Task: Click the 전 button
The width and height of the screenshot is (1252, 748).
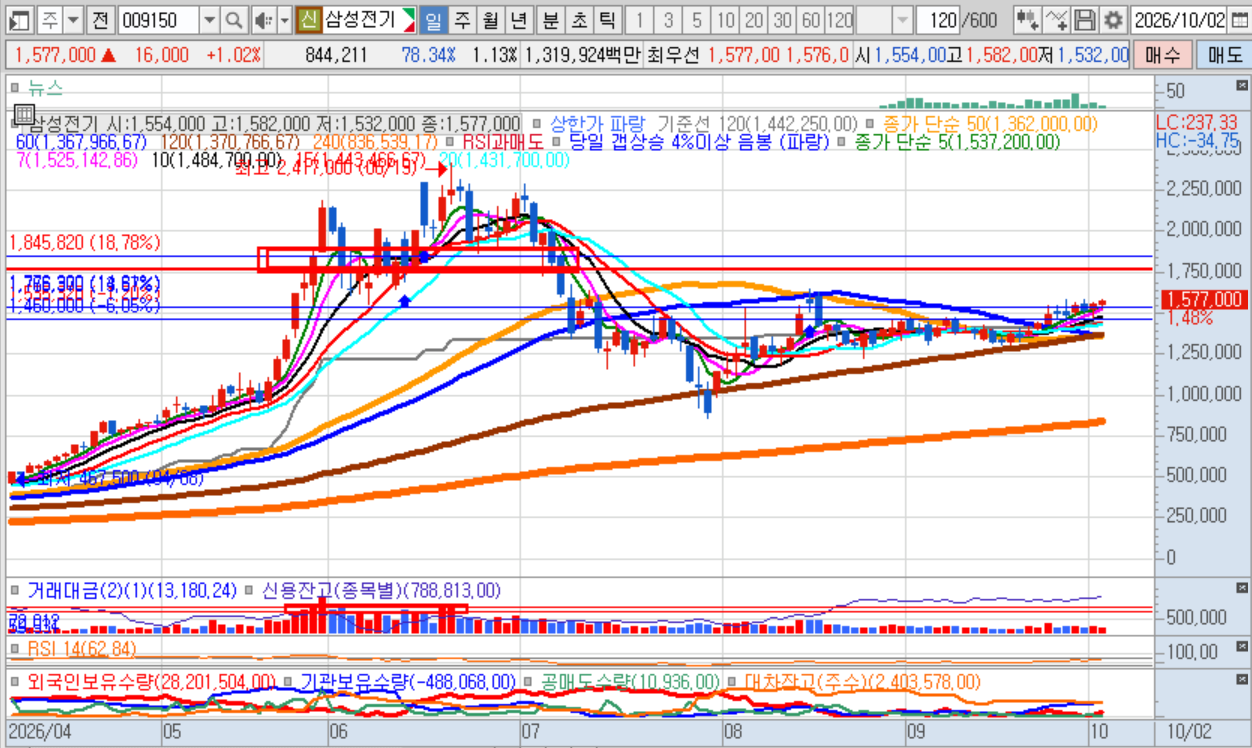Action: tap(100, 19)
